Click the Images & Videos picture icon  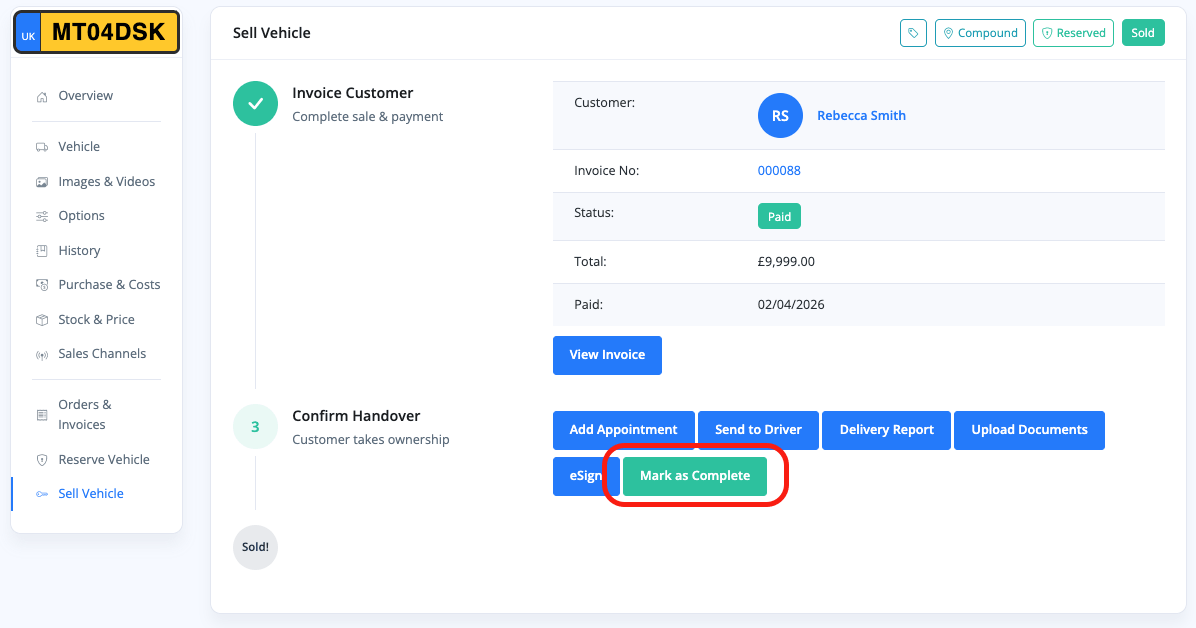(42, 182)
